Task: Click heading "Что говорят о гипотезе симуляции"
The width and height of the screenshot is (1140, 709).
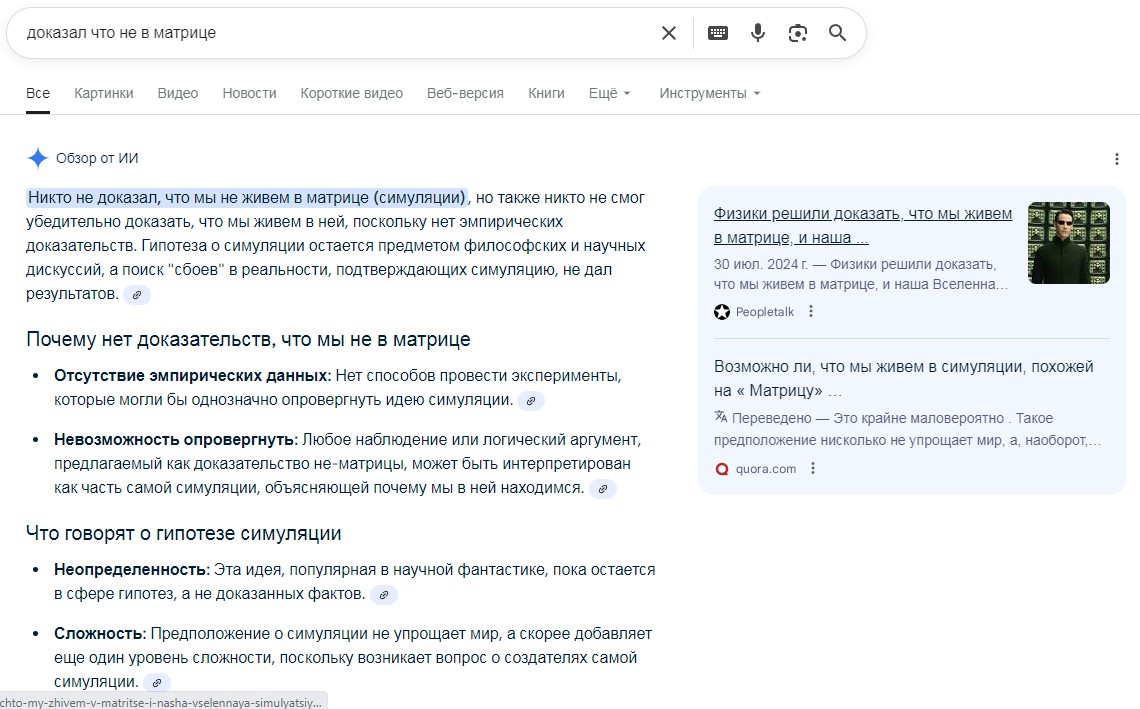Action: coord(183,534)
